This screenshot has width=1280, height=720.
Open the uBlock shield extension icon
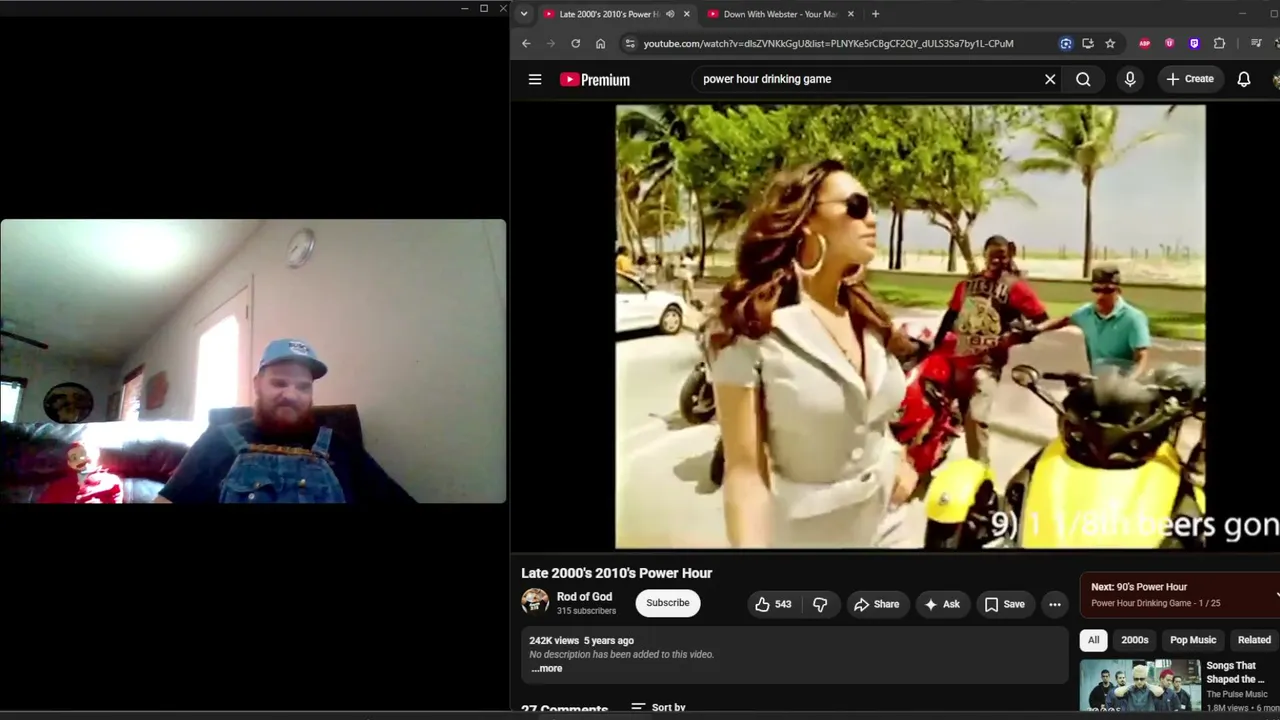pyautogui.click(x=1169, y=43)
